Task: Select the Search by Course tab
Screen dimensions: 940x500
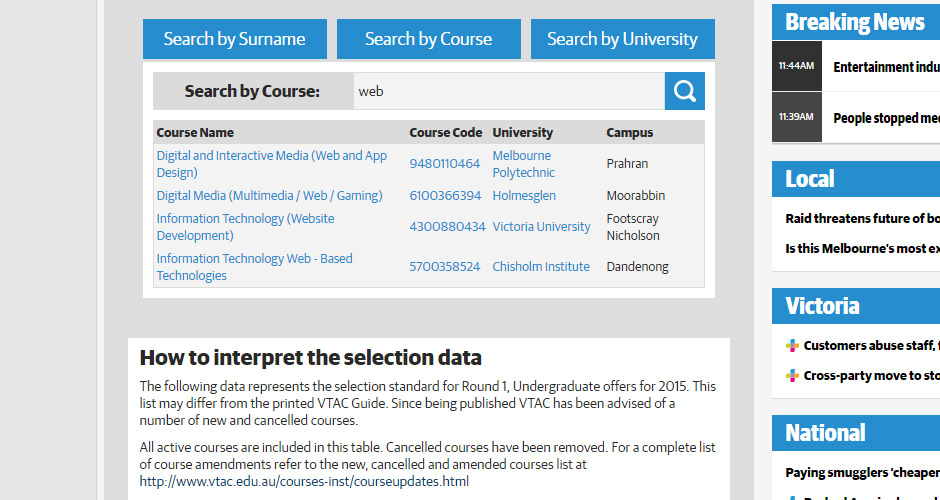Action: 428,39
